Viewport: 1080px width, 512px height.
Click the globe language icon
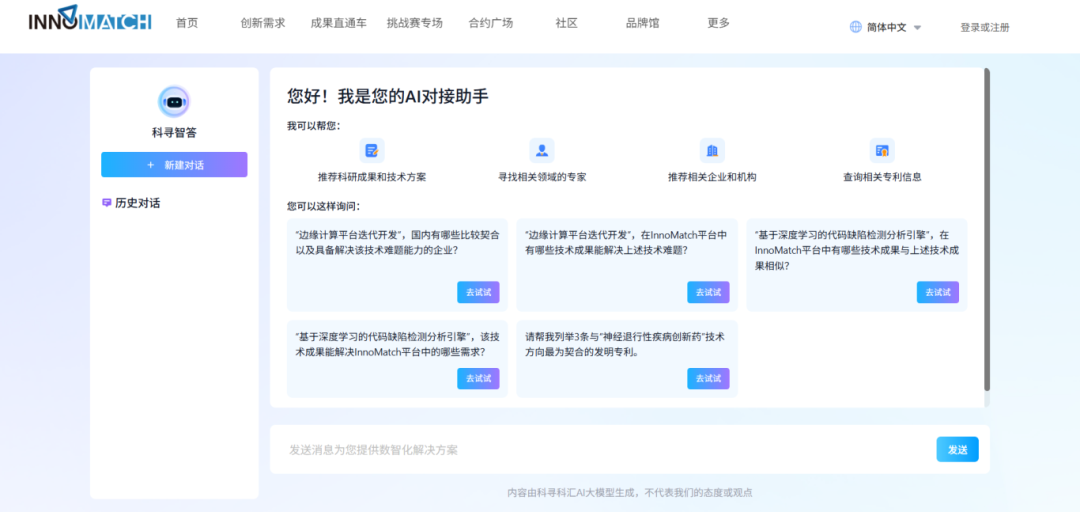click(856, 27)
